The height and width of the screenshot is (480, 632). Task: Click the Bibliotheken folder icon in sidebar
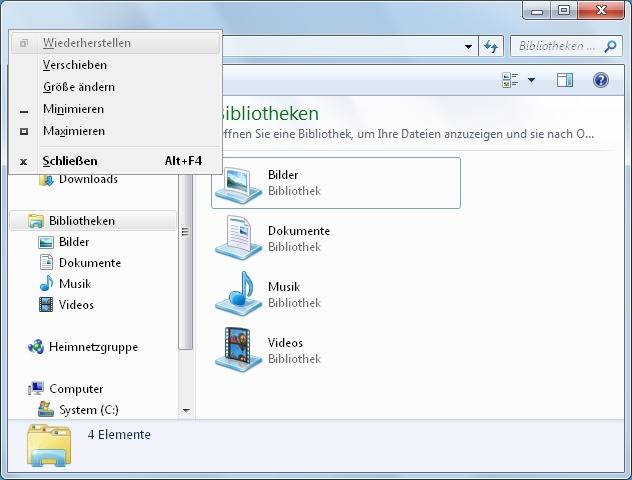pos(36,221)
